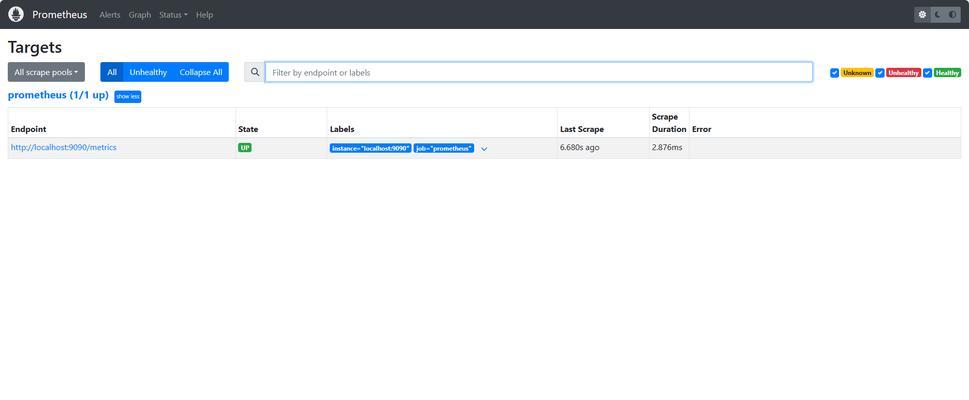Screen dimensions: 969x400
Task: Switch to light theme sun icon
Action: 922,14
